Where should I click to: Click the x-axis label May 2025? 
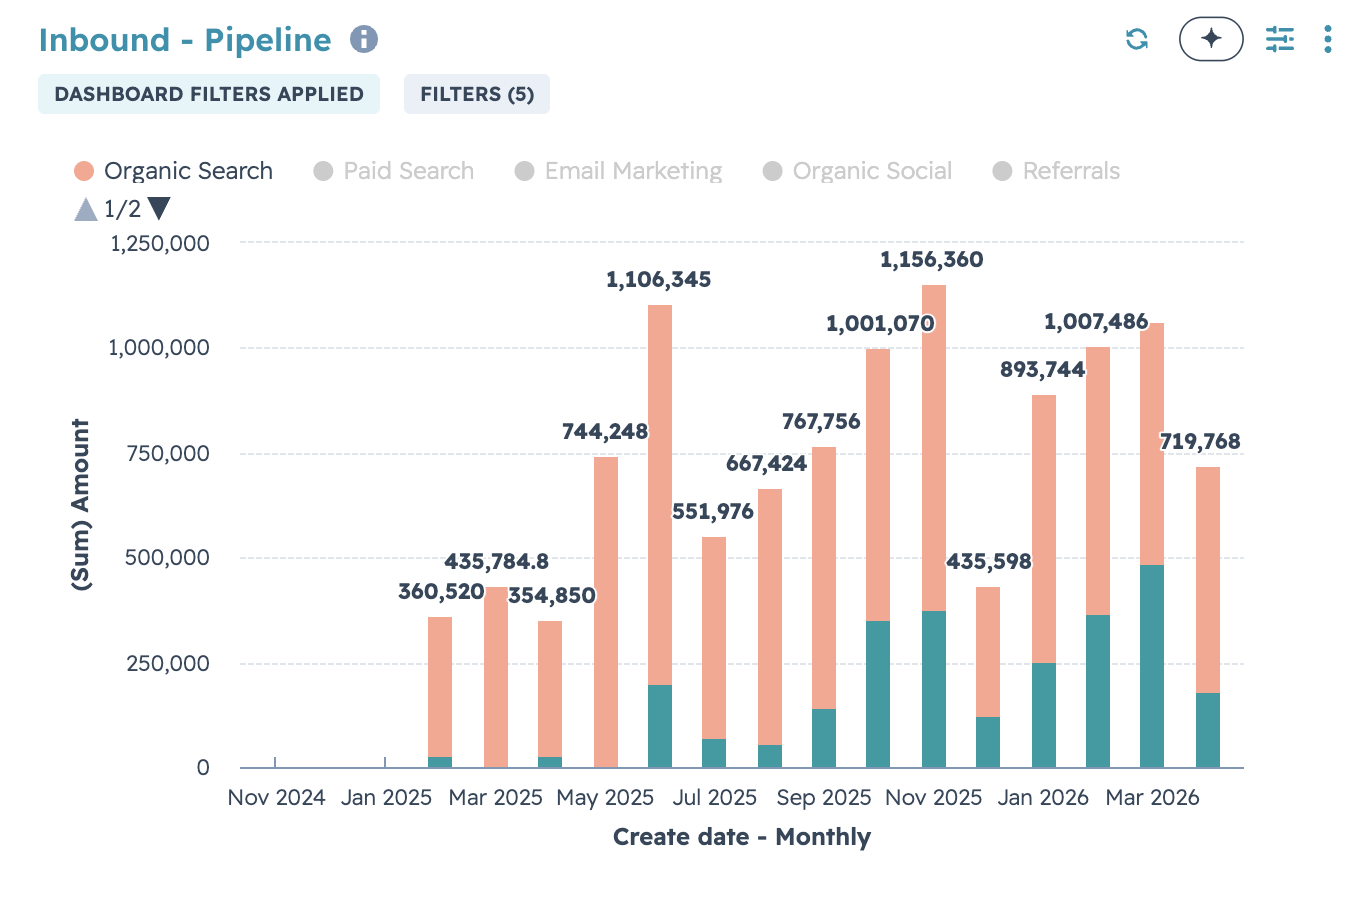[605, 798]
